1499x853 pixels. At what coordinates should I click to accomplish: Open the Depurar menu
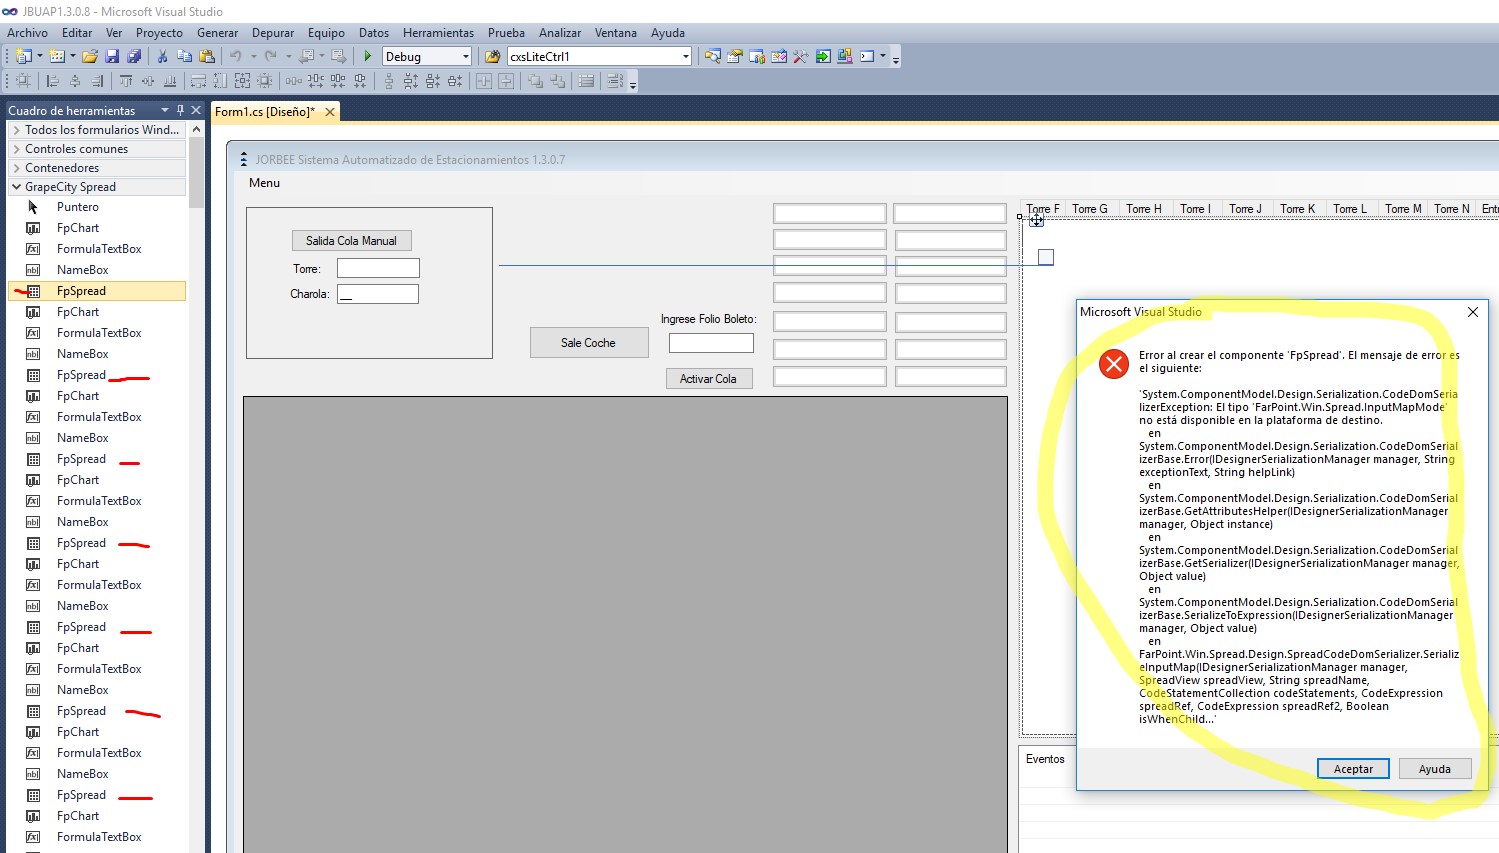pos(273,33)
